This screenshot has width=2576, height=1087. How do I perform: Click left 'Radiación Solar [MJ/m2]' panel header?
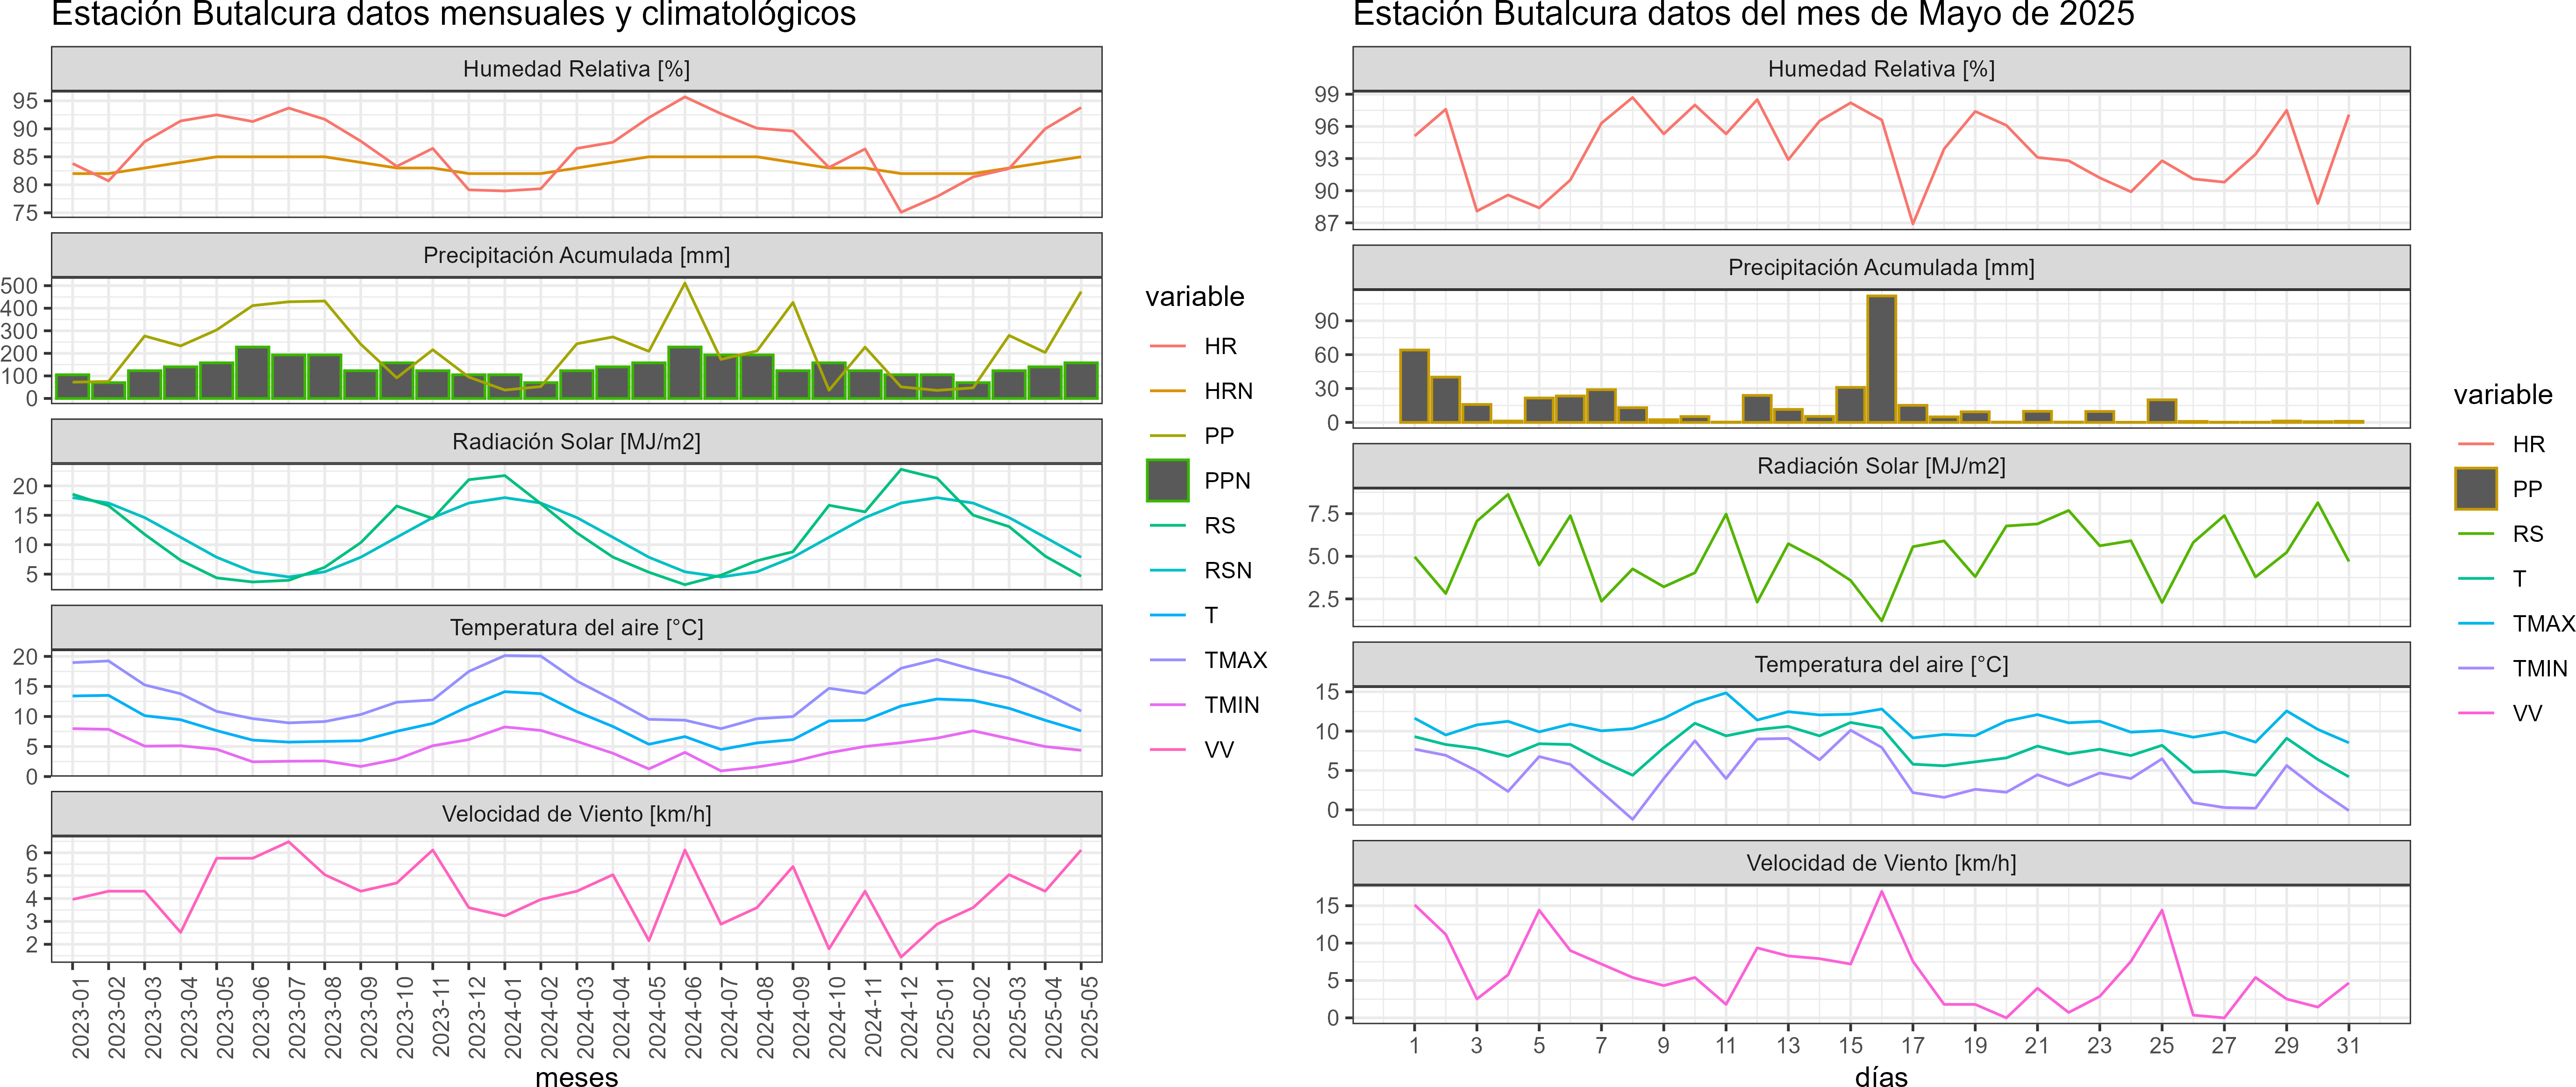(576, 441)
